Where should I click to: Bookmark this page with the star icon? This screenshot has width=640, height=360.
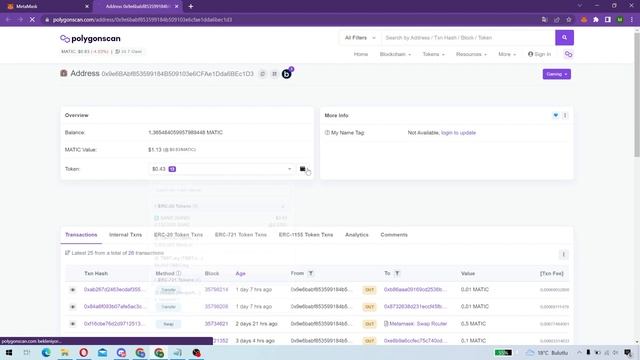(569, 20)
